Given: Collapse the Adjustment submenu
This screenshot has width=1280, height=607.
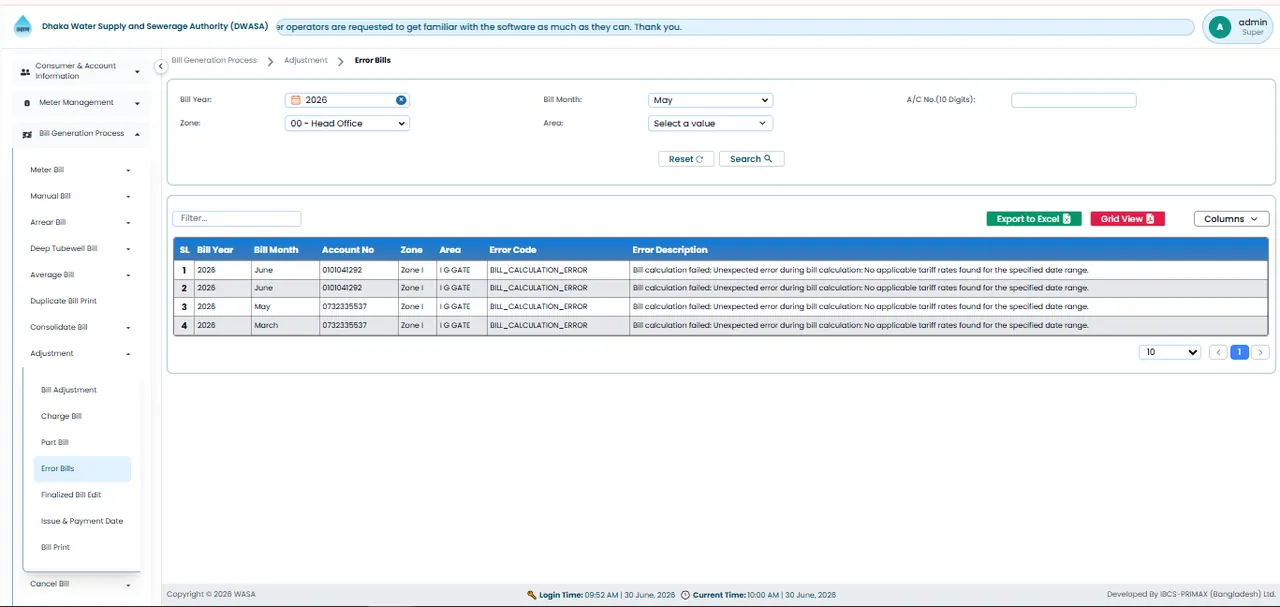Looking at the screenshot, I should 81,353.
